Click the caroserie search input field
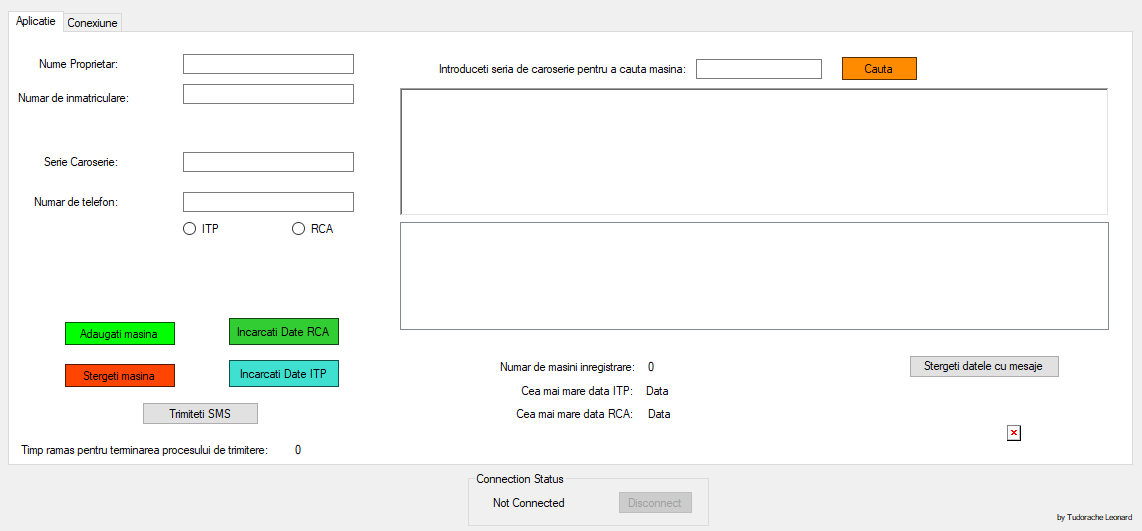Image resolution: width=1142 pixels, height=531 pixels. pos(758,69)
